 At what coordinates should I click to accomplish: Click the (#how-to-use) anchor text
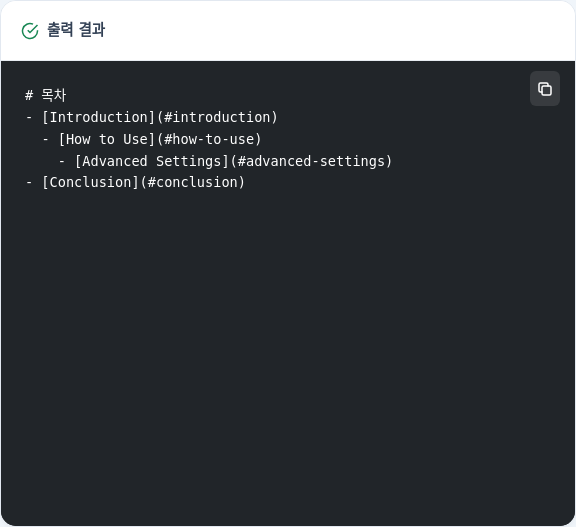(x=209, y=139)
